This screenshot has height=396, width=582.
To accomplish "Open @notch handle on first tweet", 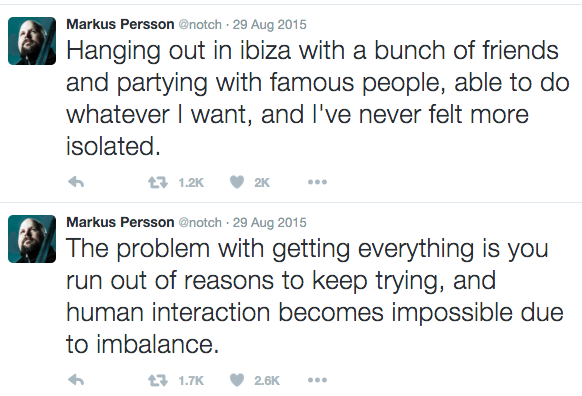I will point(200,24).
